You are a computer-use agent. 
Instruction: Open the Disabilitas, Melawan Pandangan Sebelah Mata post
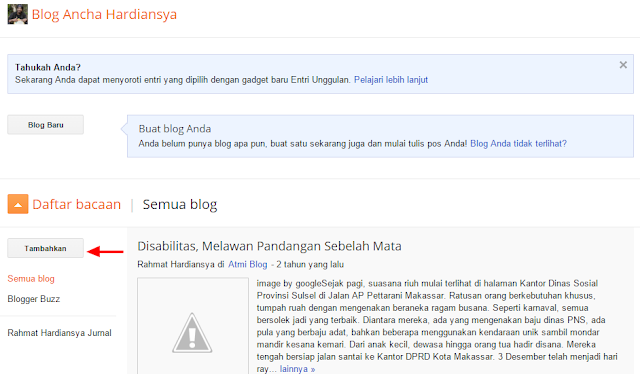(x=269, y=246)
